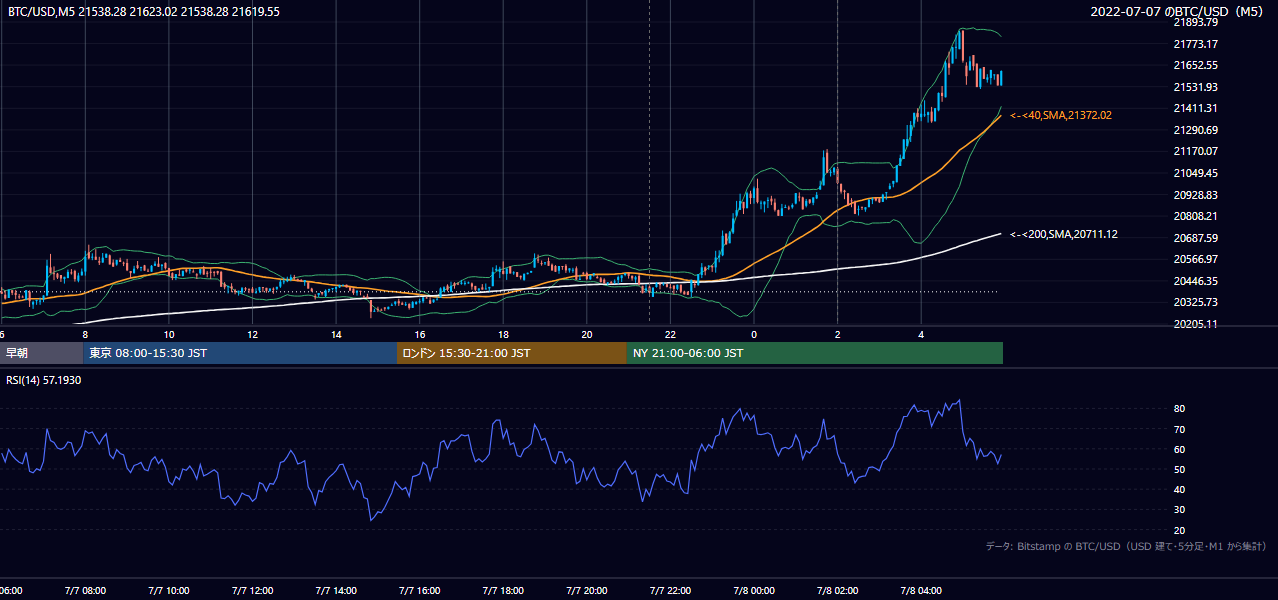The width and height of the screenshot is (1278, 600).
Task: Click price axis value 20205.11
Action: pyautogui.click(x=1195, y=324)
